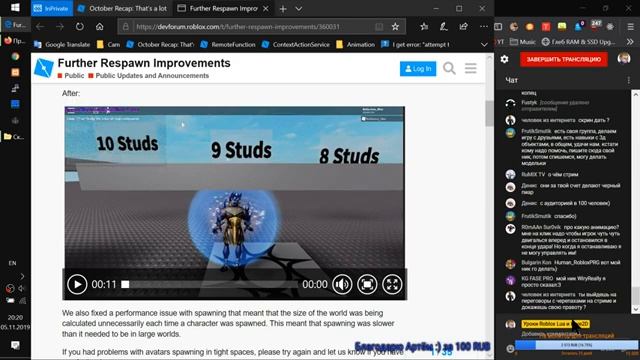Image resolution: width=640 pixels, height=360 pixels.
Task: Share this page from Edge toolbar
Action: click(463, 27)
